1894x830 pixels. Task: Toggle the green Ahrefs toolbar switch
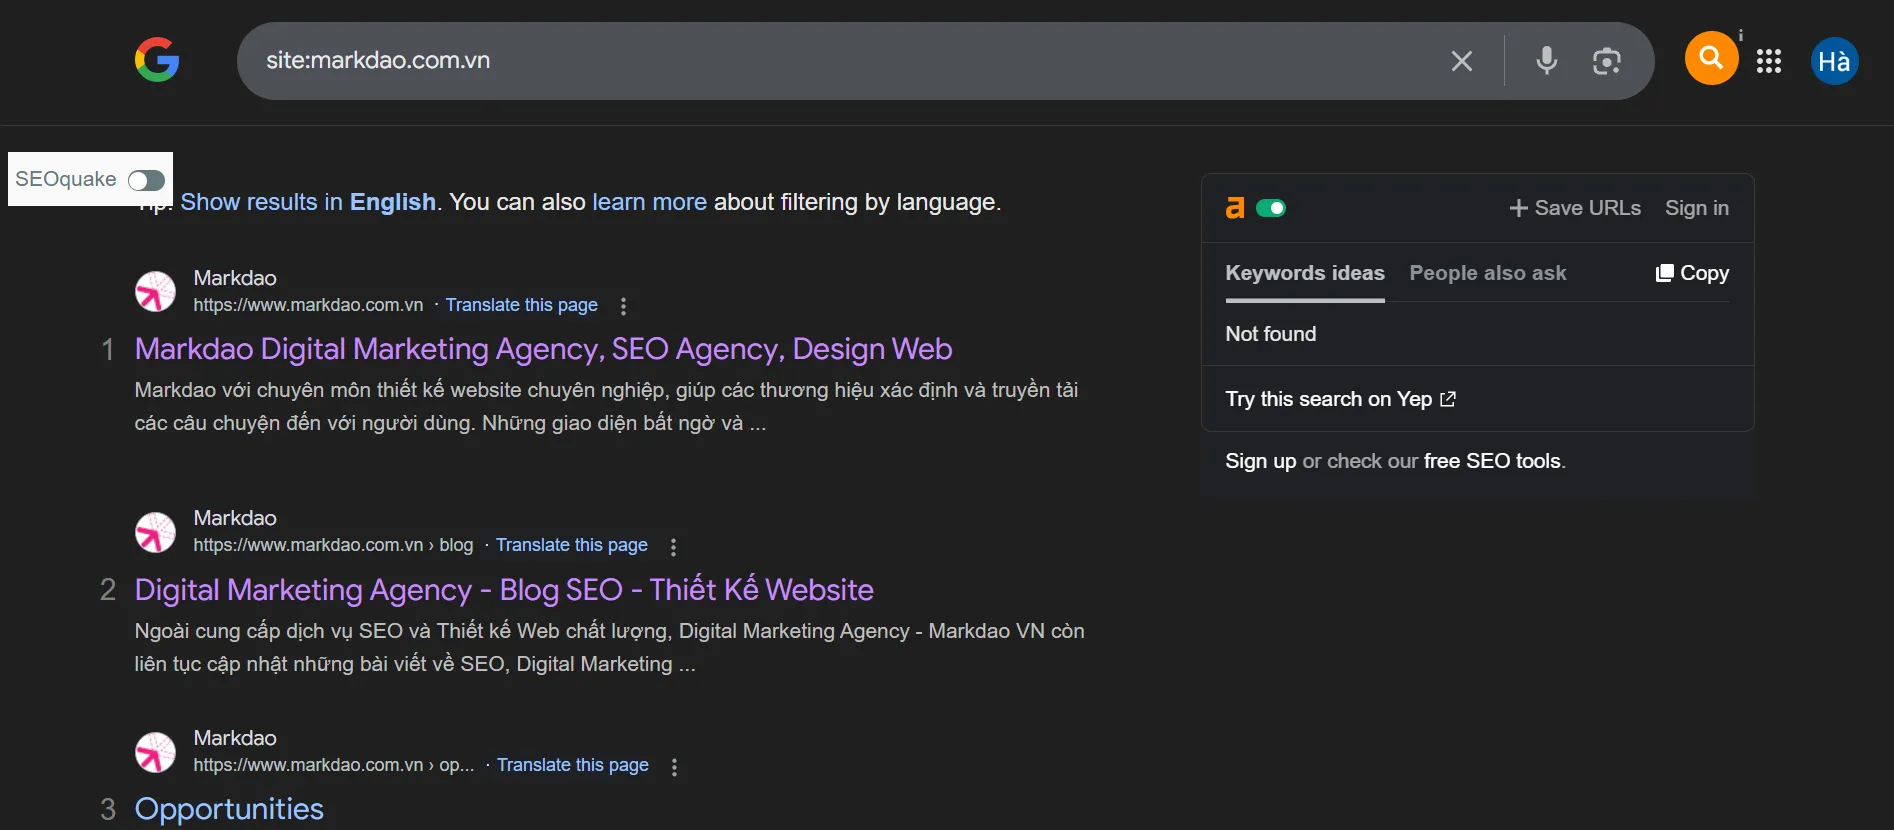(1271, 208)
